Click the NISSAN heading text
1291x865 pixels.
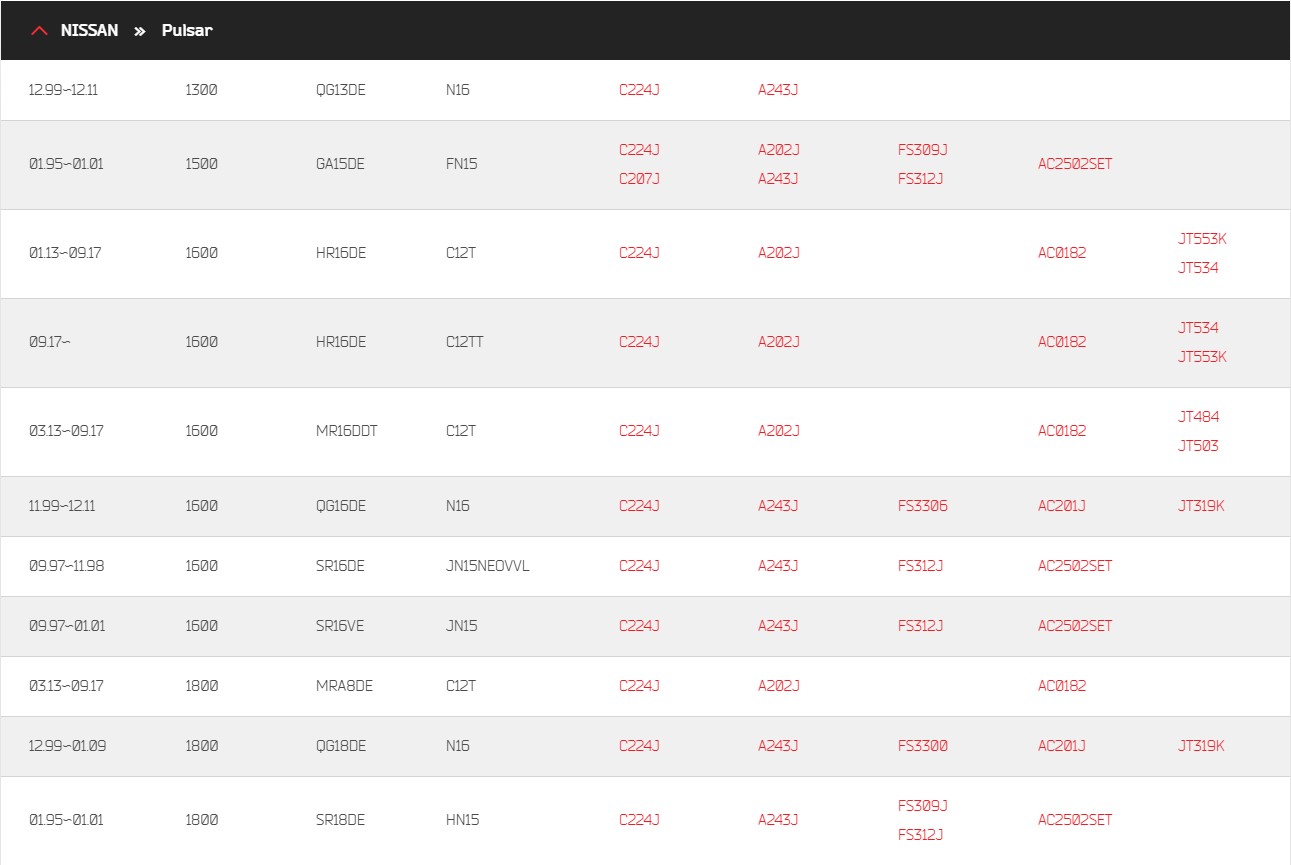pos(89,30)
